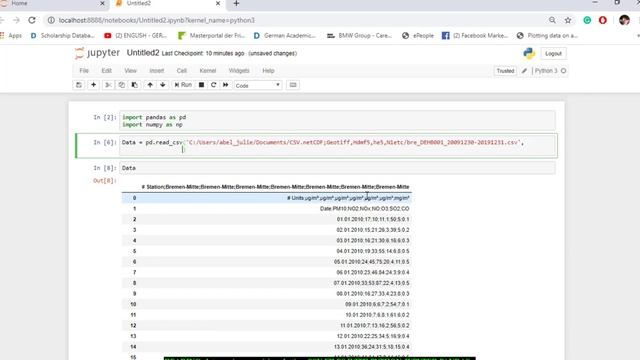Open the Insert menu
This screenshot has height=360, width=640.
click(157, 71)
